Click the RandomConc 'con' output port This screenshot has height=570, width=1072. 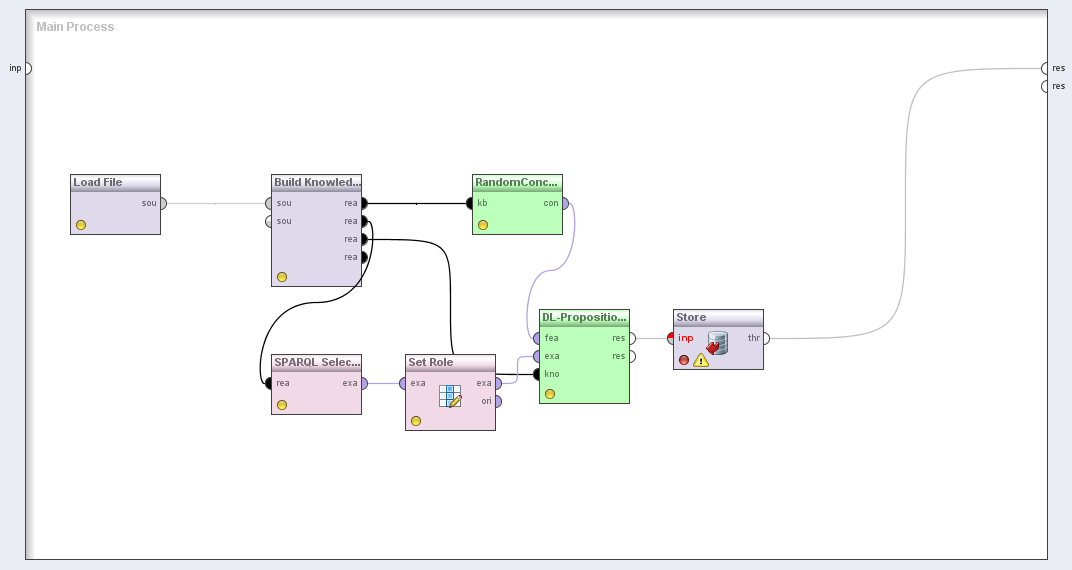coord(564,203)
